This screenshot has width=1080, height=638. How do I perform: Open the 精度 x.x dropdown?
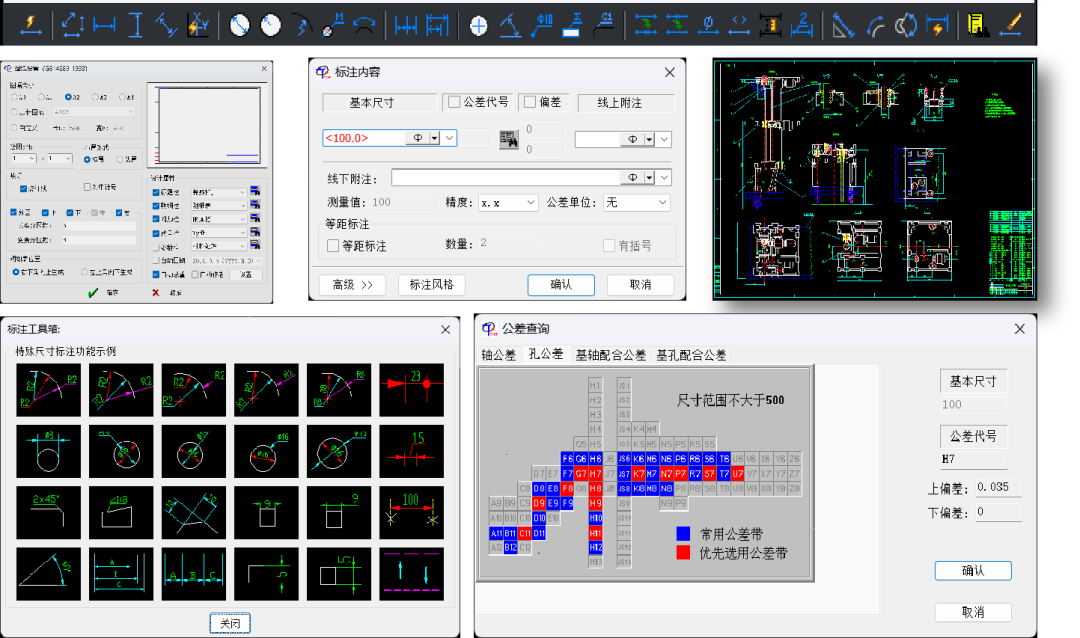(x=508, y=203)
